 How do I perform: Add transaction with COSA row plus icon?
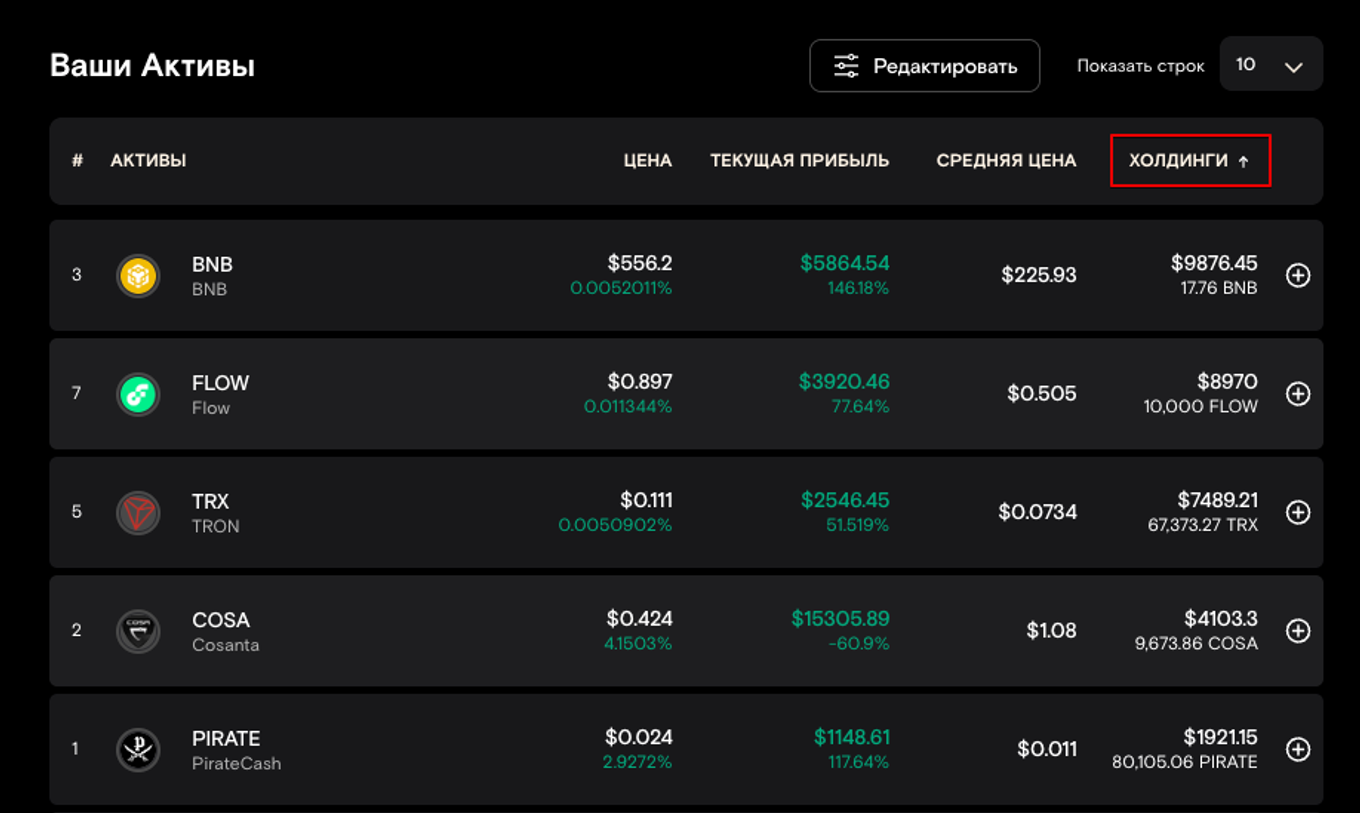tap(1297, 631)
